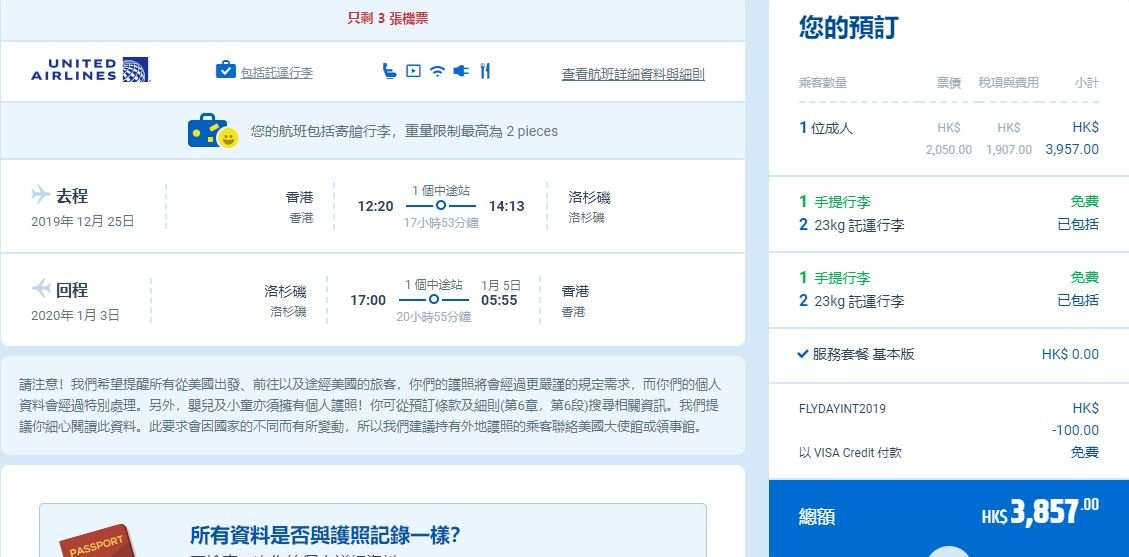Click the 總額 total price bar
The height and width of the screenshot is (557, 1129).
tap(949, 518)
